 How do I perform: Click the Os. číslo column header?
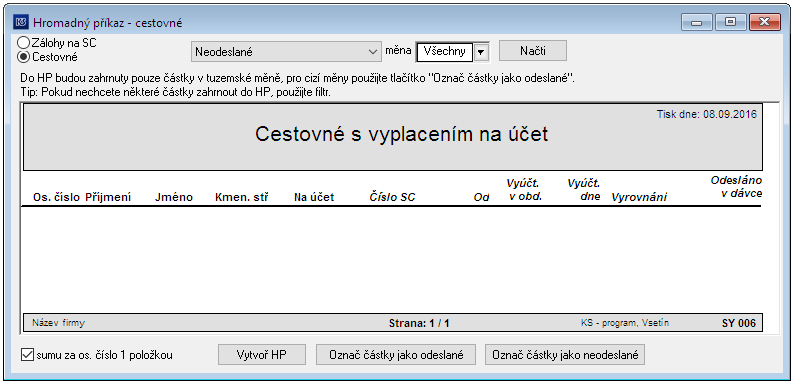coord(57,198)
